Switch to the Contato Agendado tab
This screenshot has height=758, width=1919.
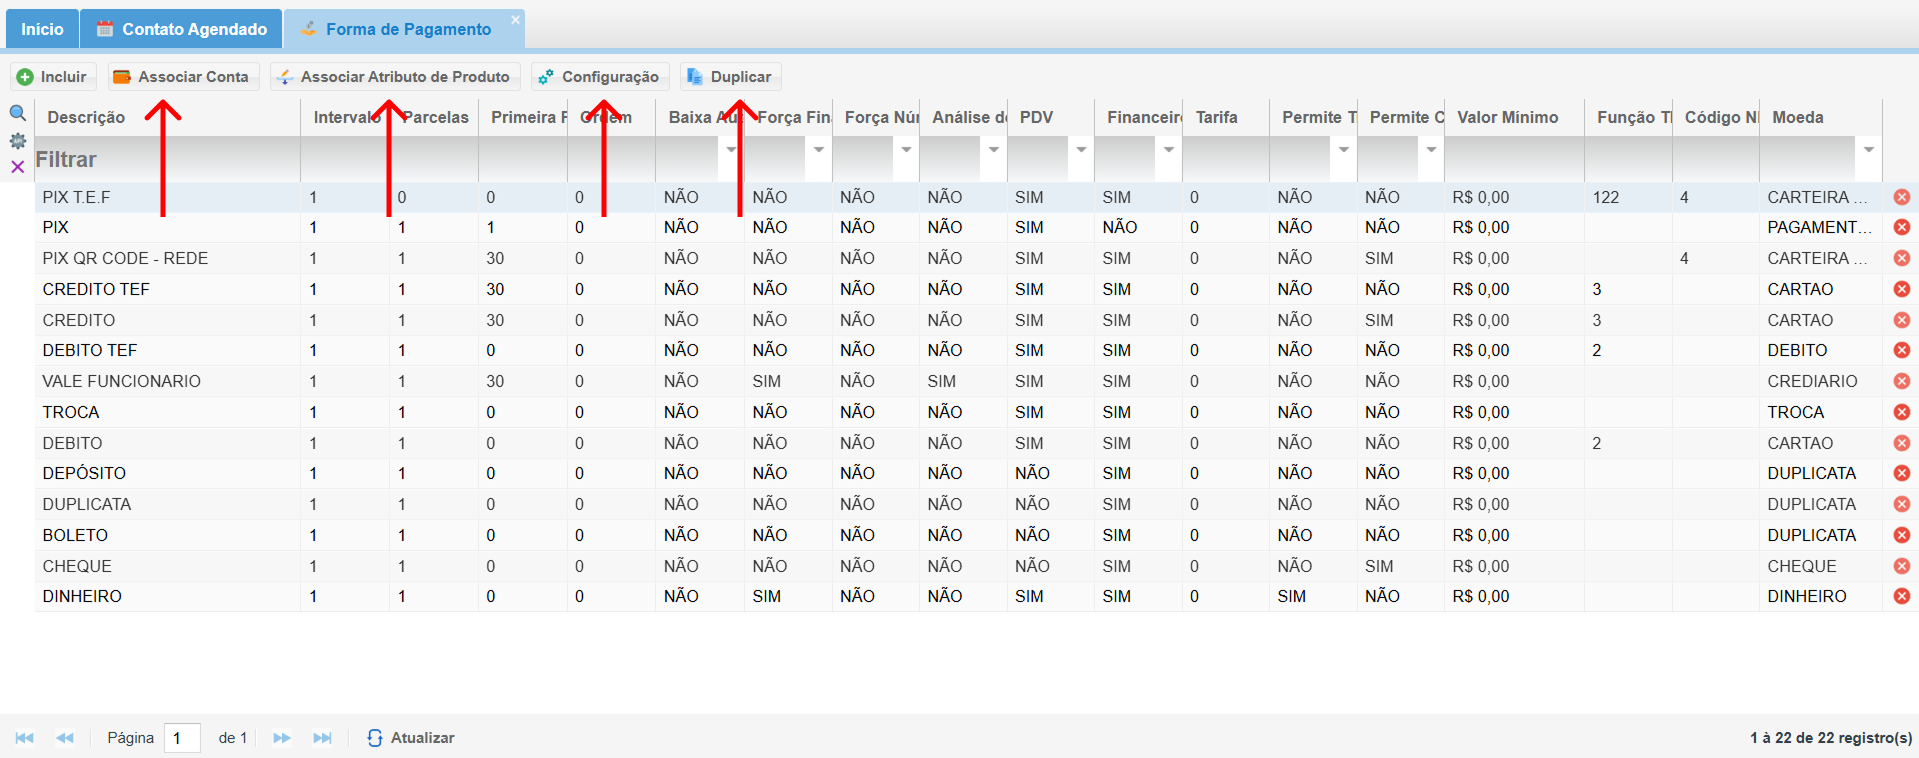182,29
